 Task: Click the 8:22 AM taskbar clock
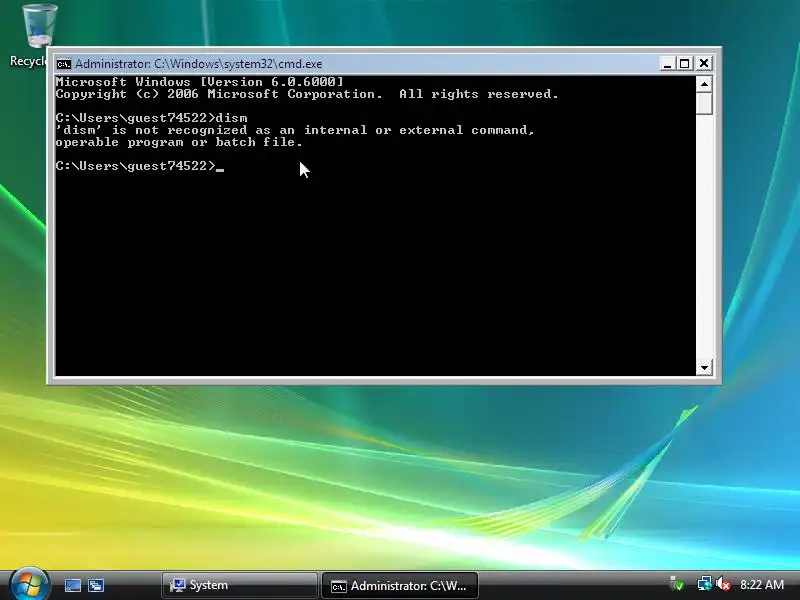(762, 585)
